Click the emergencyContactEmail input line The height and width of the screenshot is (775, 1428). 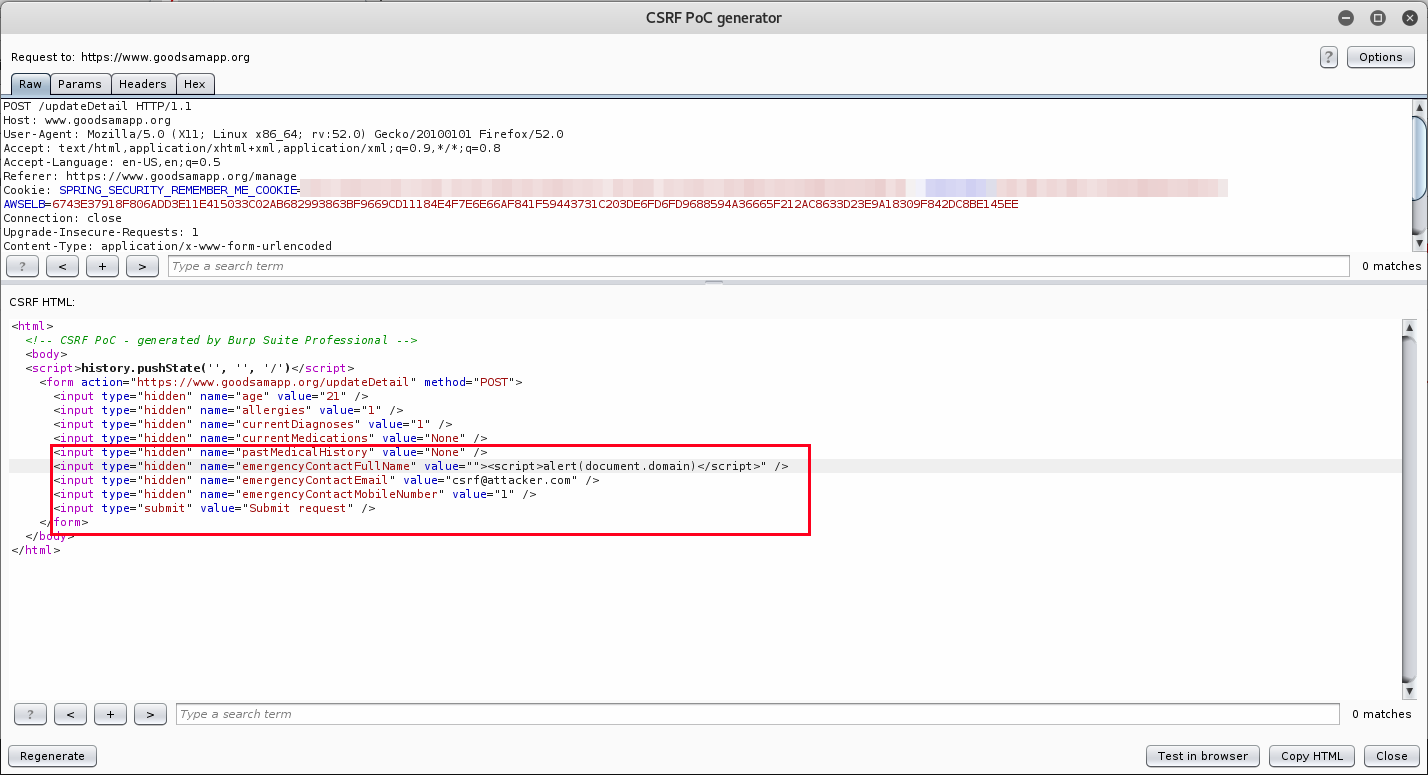pos(327,480)
